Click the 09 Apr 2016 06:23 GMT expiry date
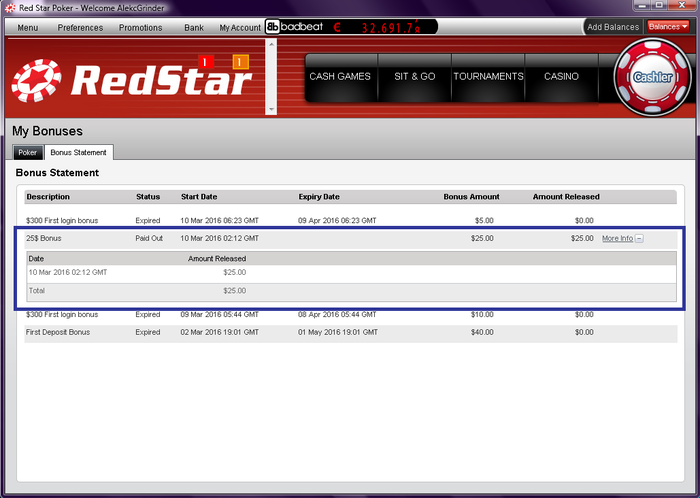This screenshot has width=700, height=498. 337,220
